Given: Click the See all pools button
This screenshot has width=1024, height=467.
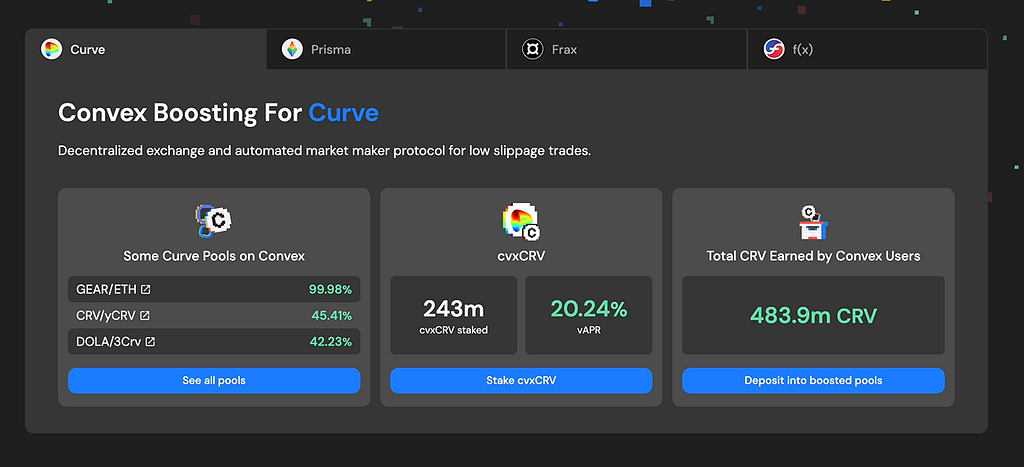Looking at the screenshot, I should point(214,381).
